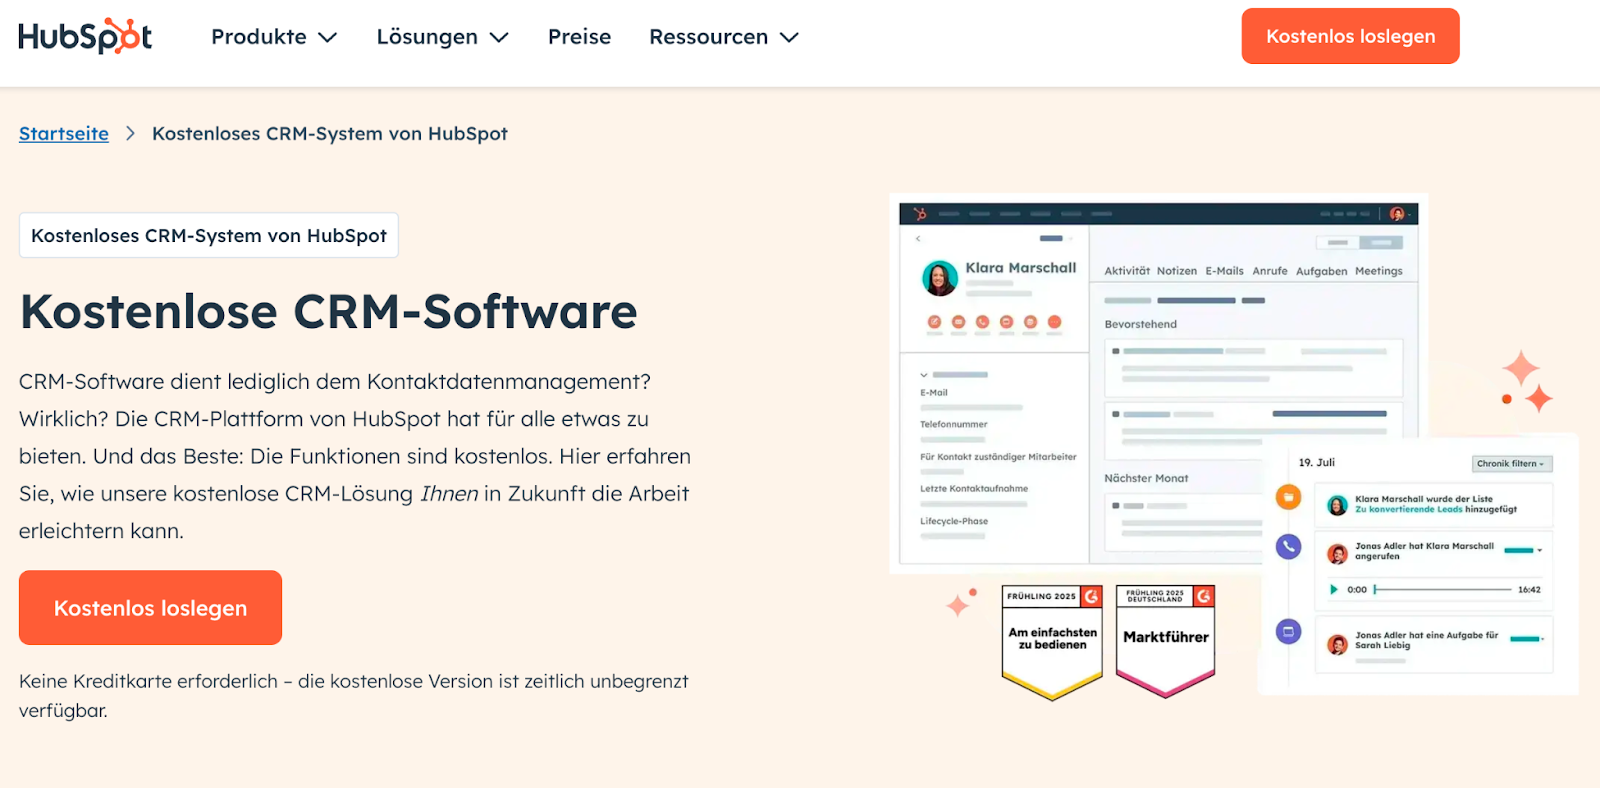The width and height of the screenshot is (1600, 788).
Task: Click the Für Kontakt zuständiger Mitarbeiter label
Action: click(998, 457)
